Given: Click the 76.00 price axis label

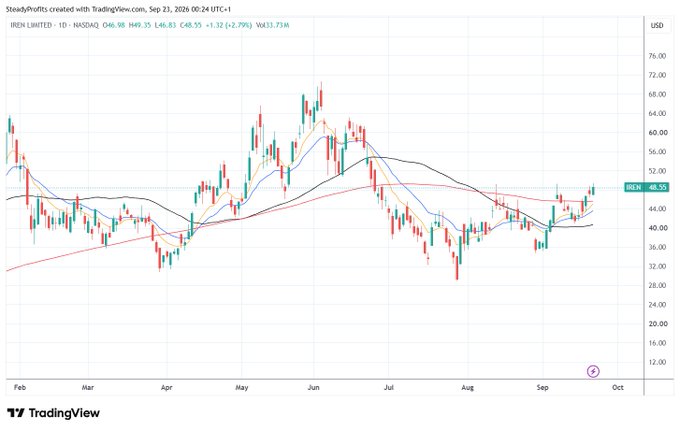Looking at the screenshot, I should [x=657, y=56].
